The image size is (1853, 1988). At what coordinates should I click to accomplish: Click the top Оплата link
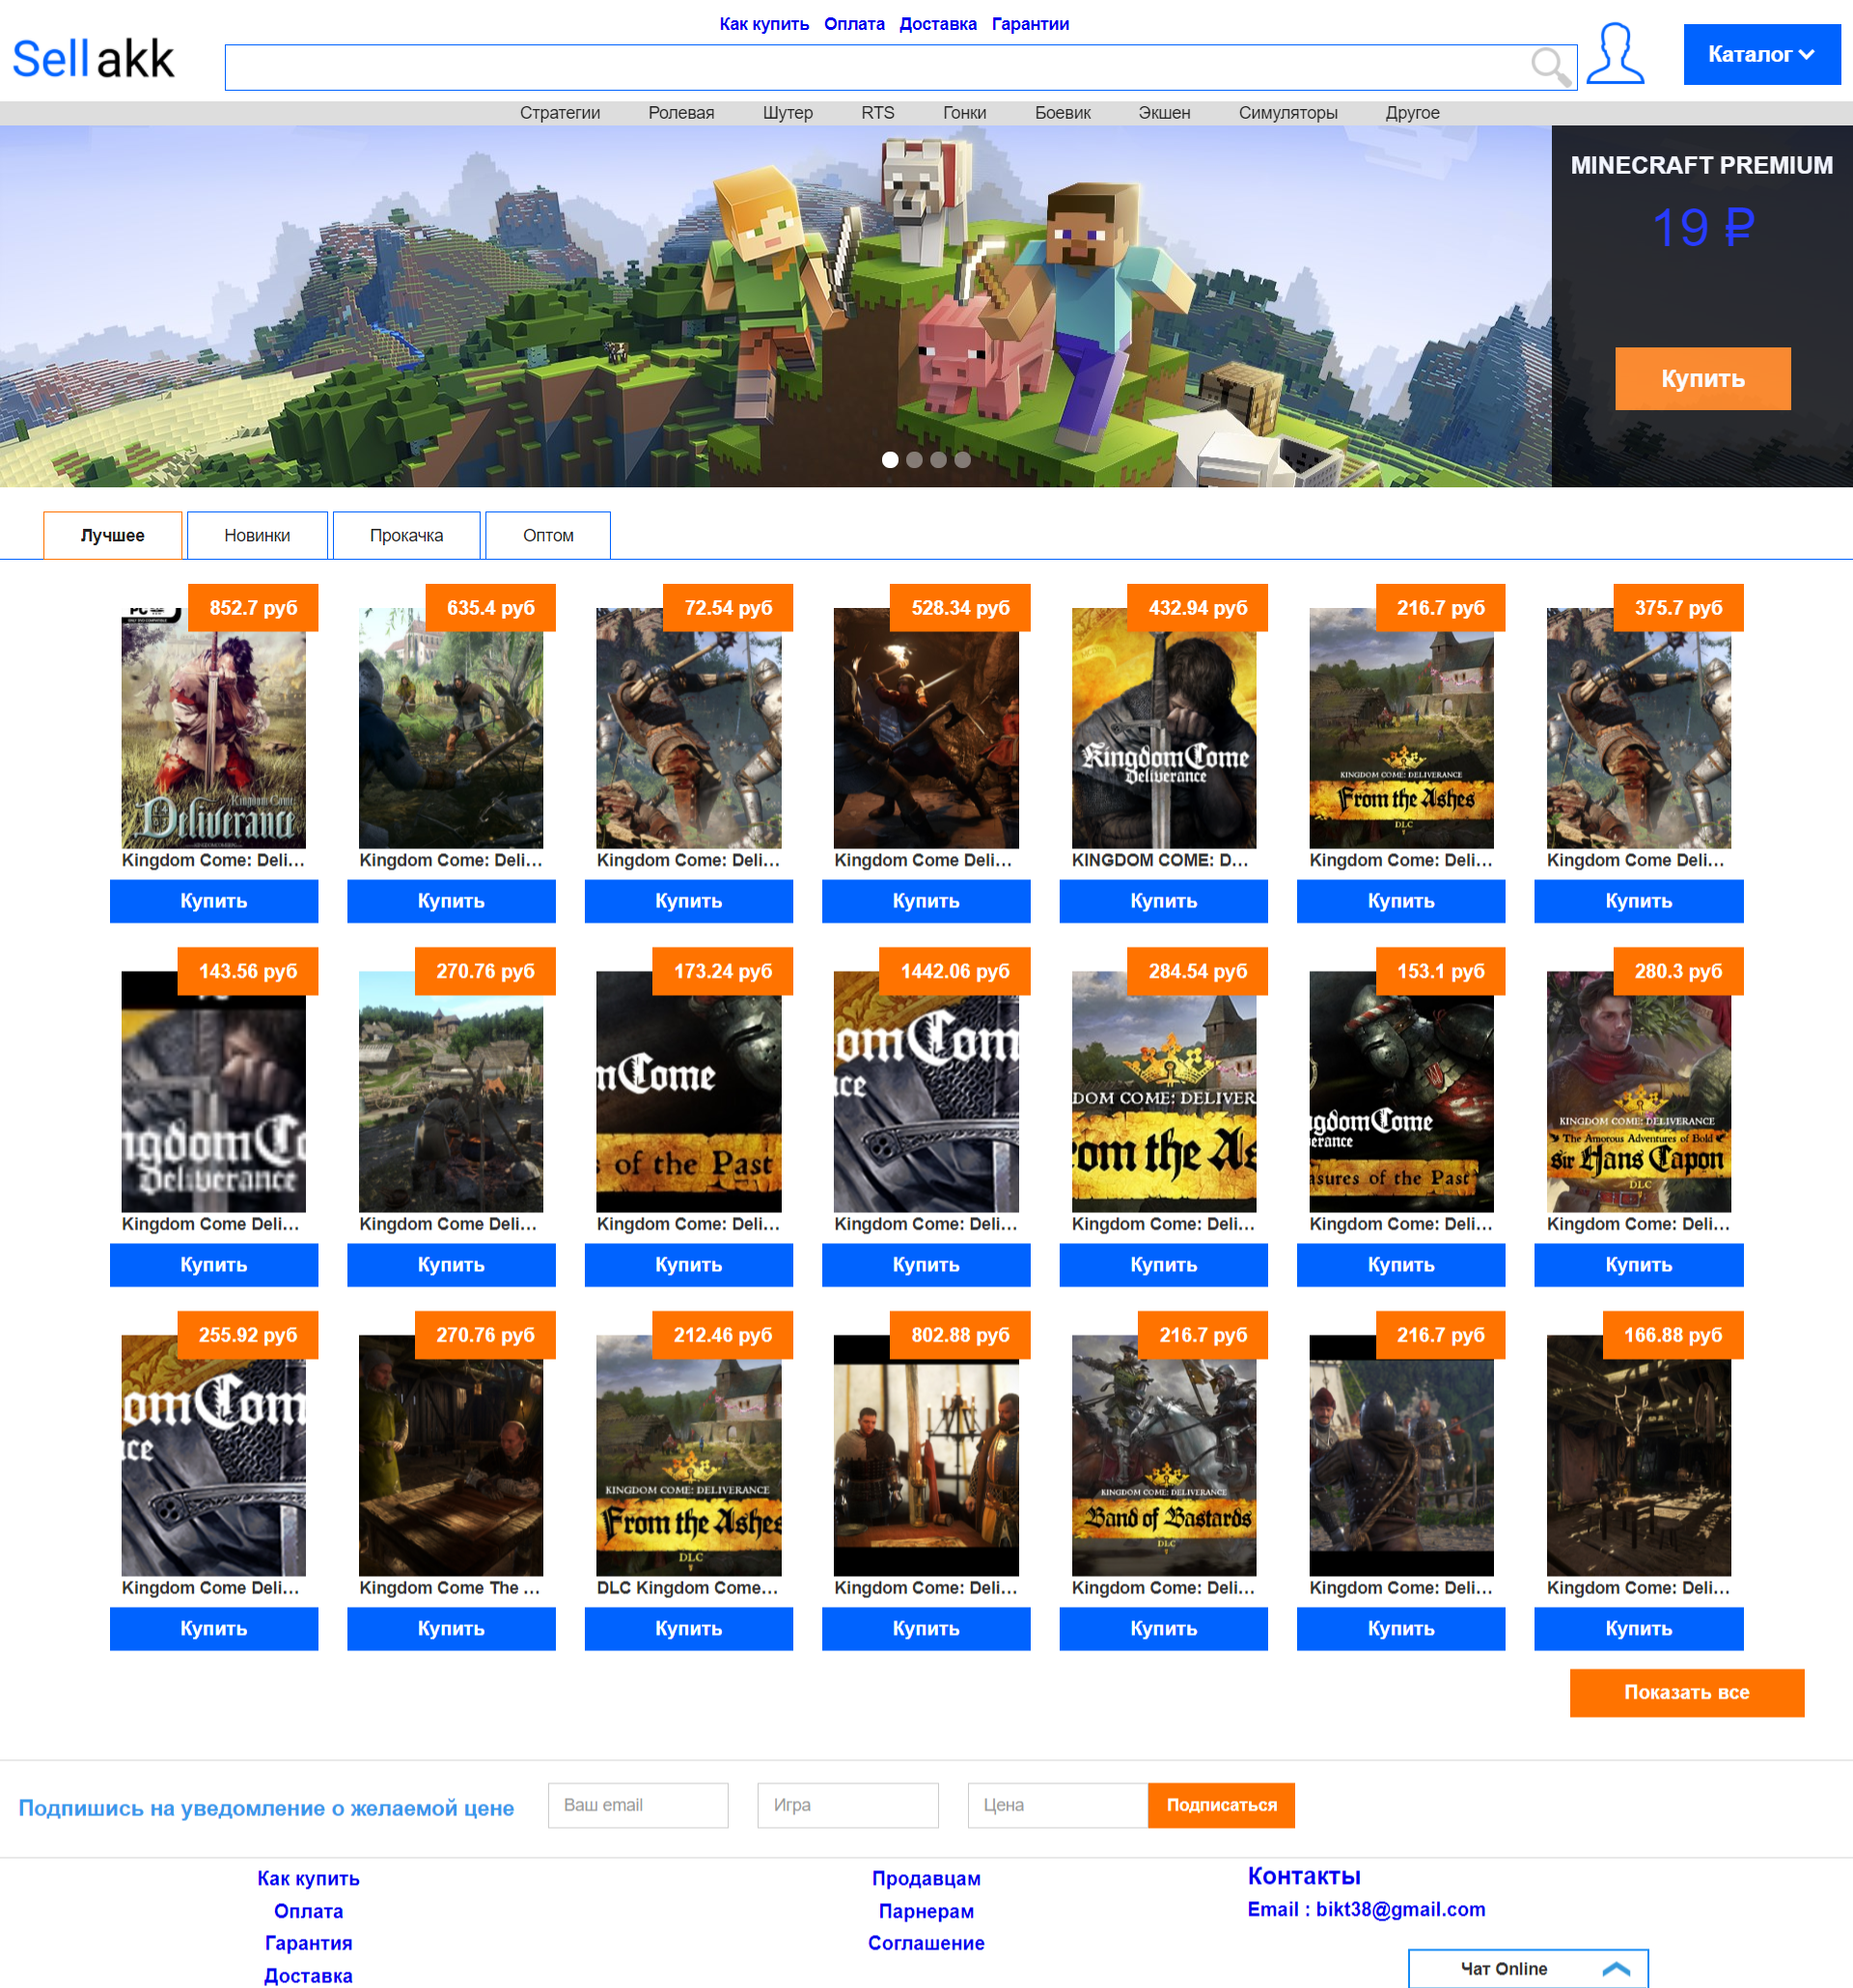pos(854,24)
